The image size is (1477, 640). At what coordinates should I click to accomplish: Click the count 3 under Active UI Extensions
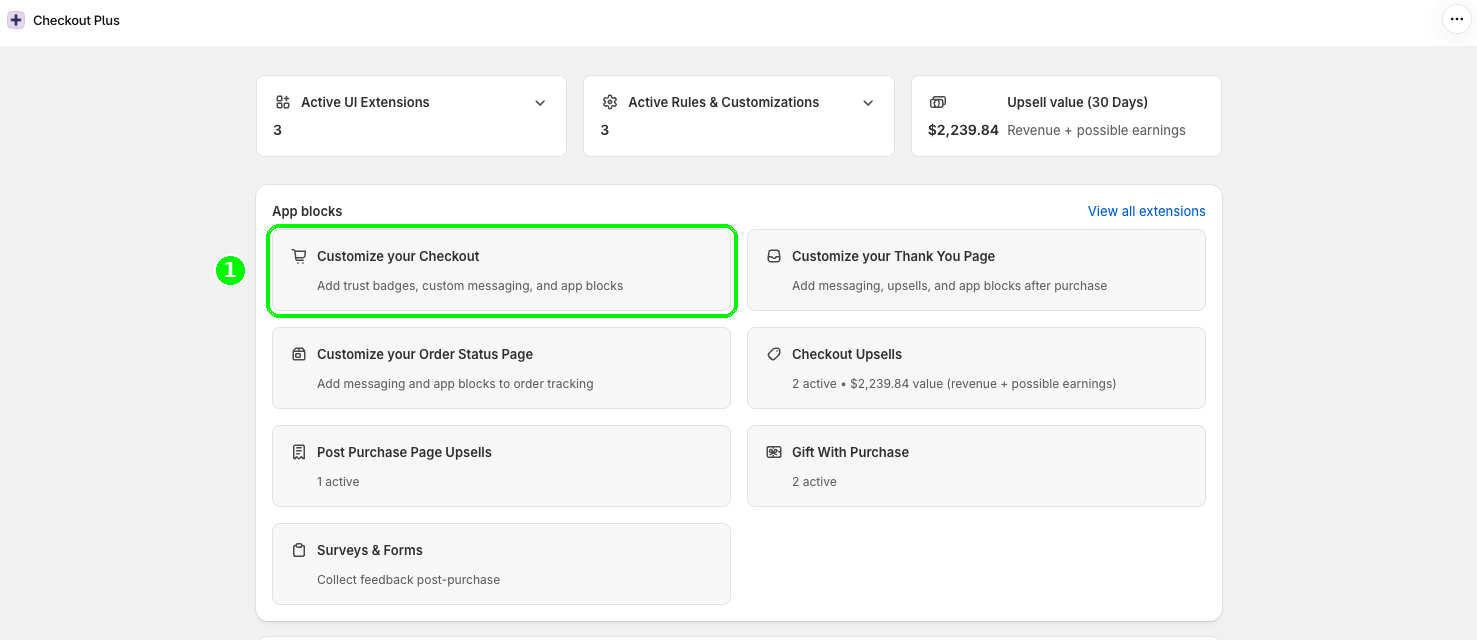pos(277,130)
